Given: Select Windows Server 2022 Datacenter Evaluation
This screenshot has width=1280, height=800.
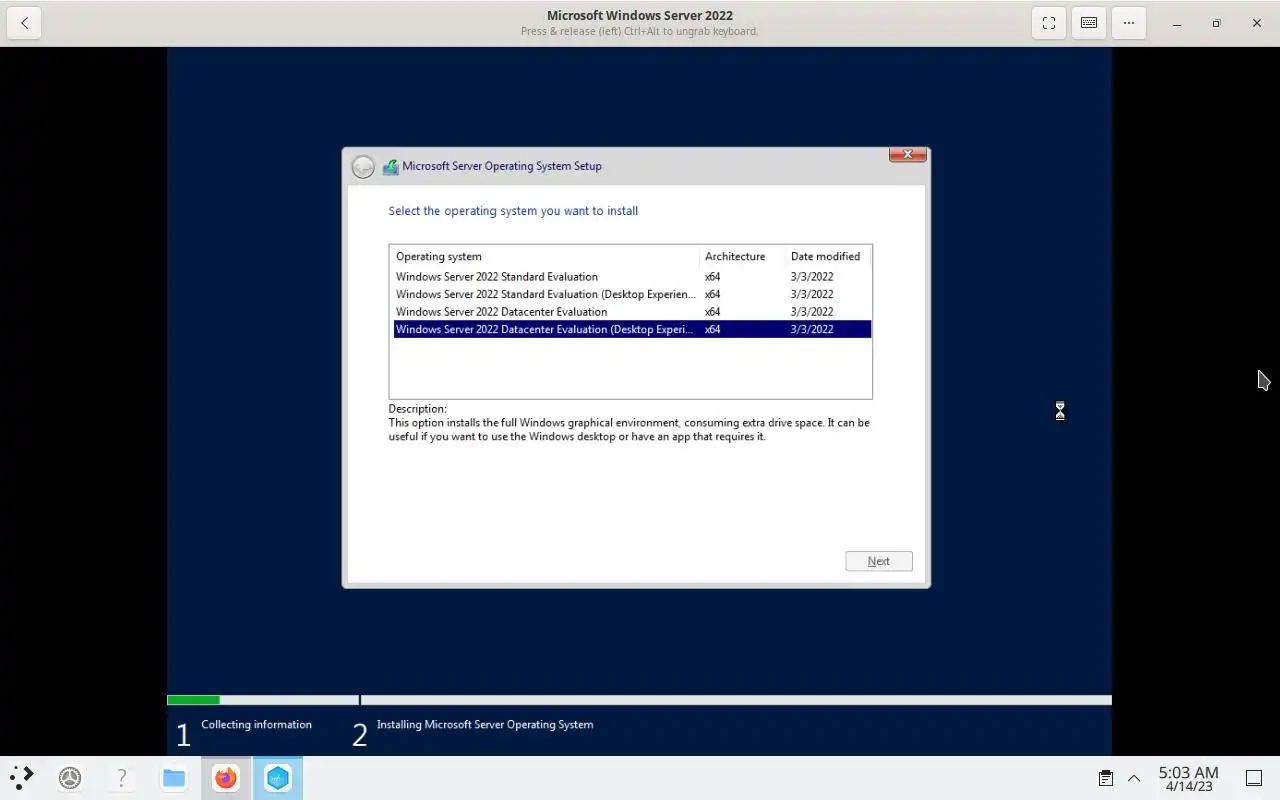Looking at the screenshot, I should [632, 312].
